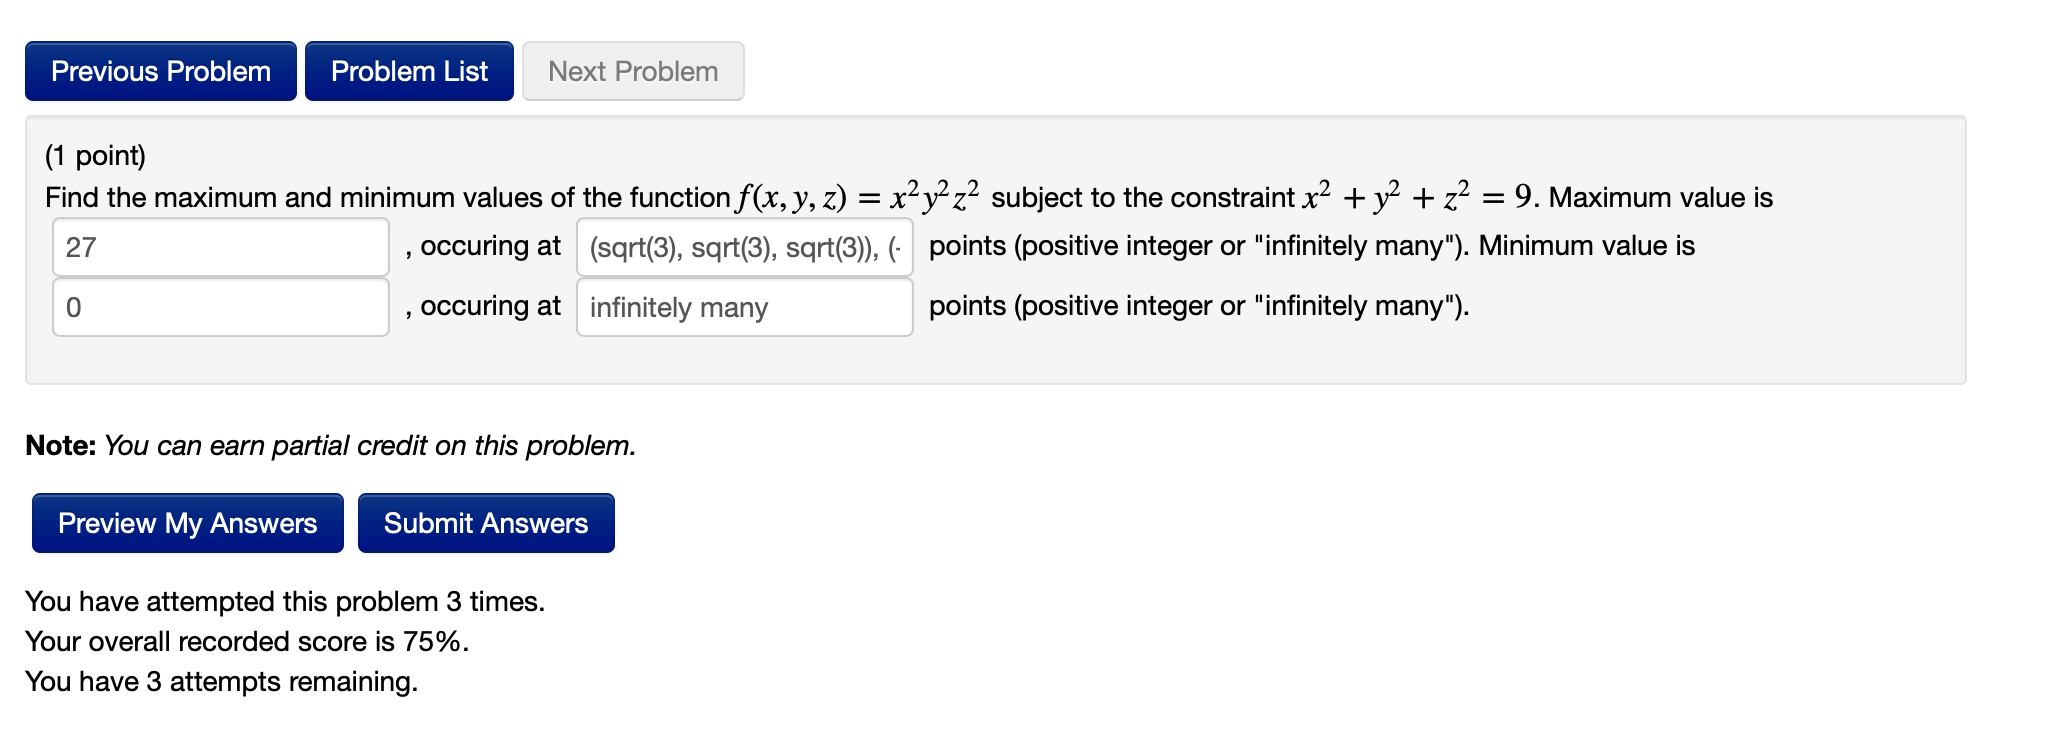Preview answers before submitting
The image size is (2066, 734).
click(x=187, y=522)
